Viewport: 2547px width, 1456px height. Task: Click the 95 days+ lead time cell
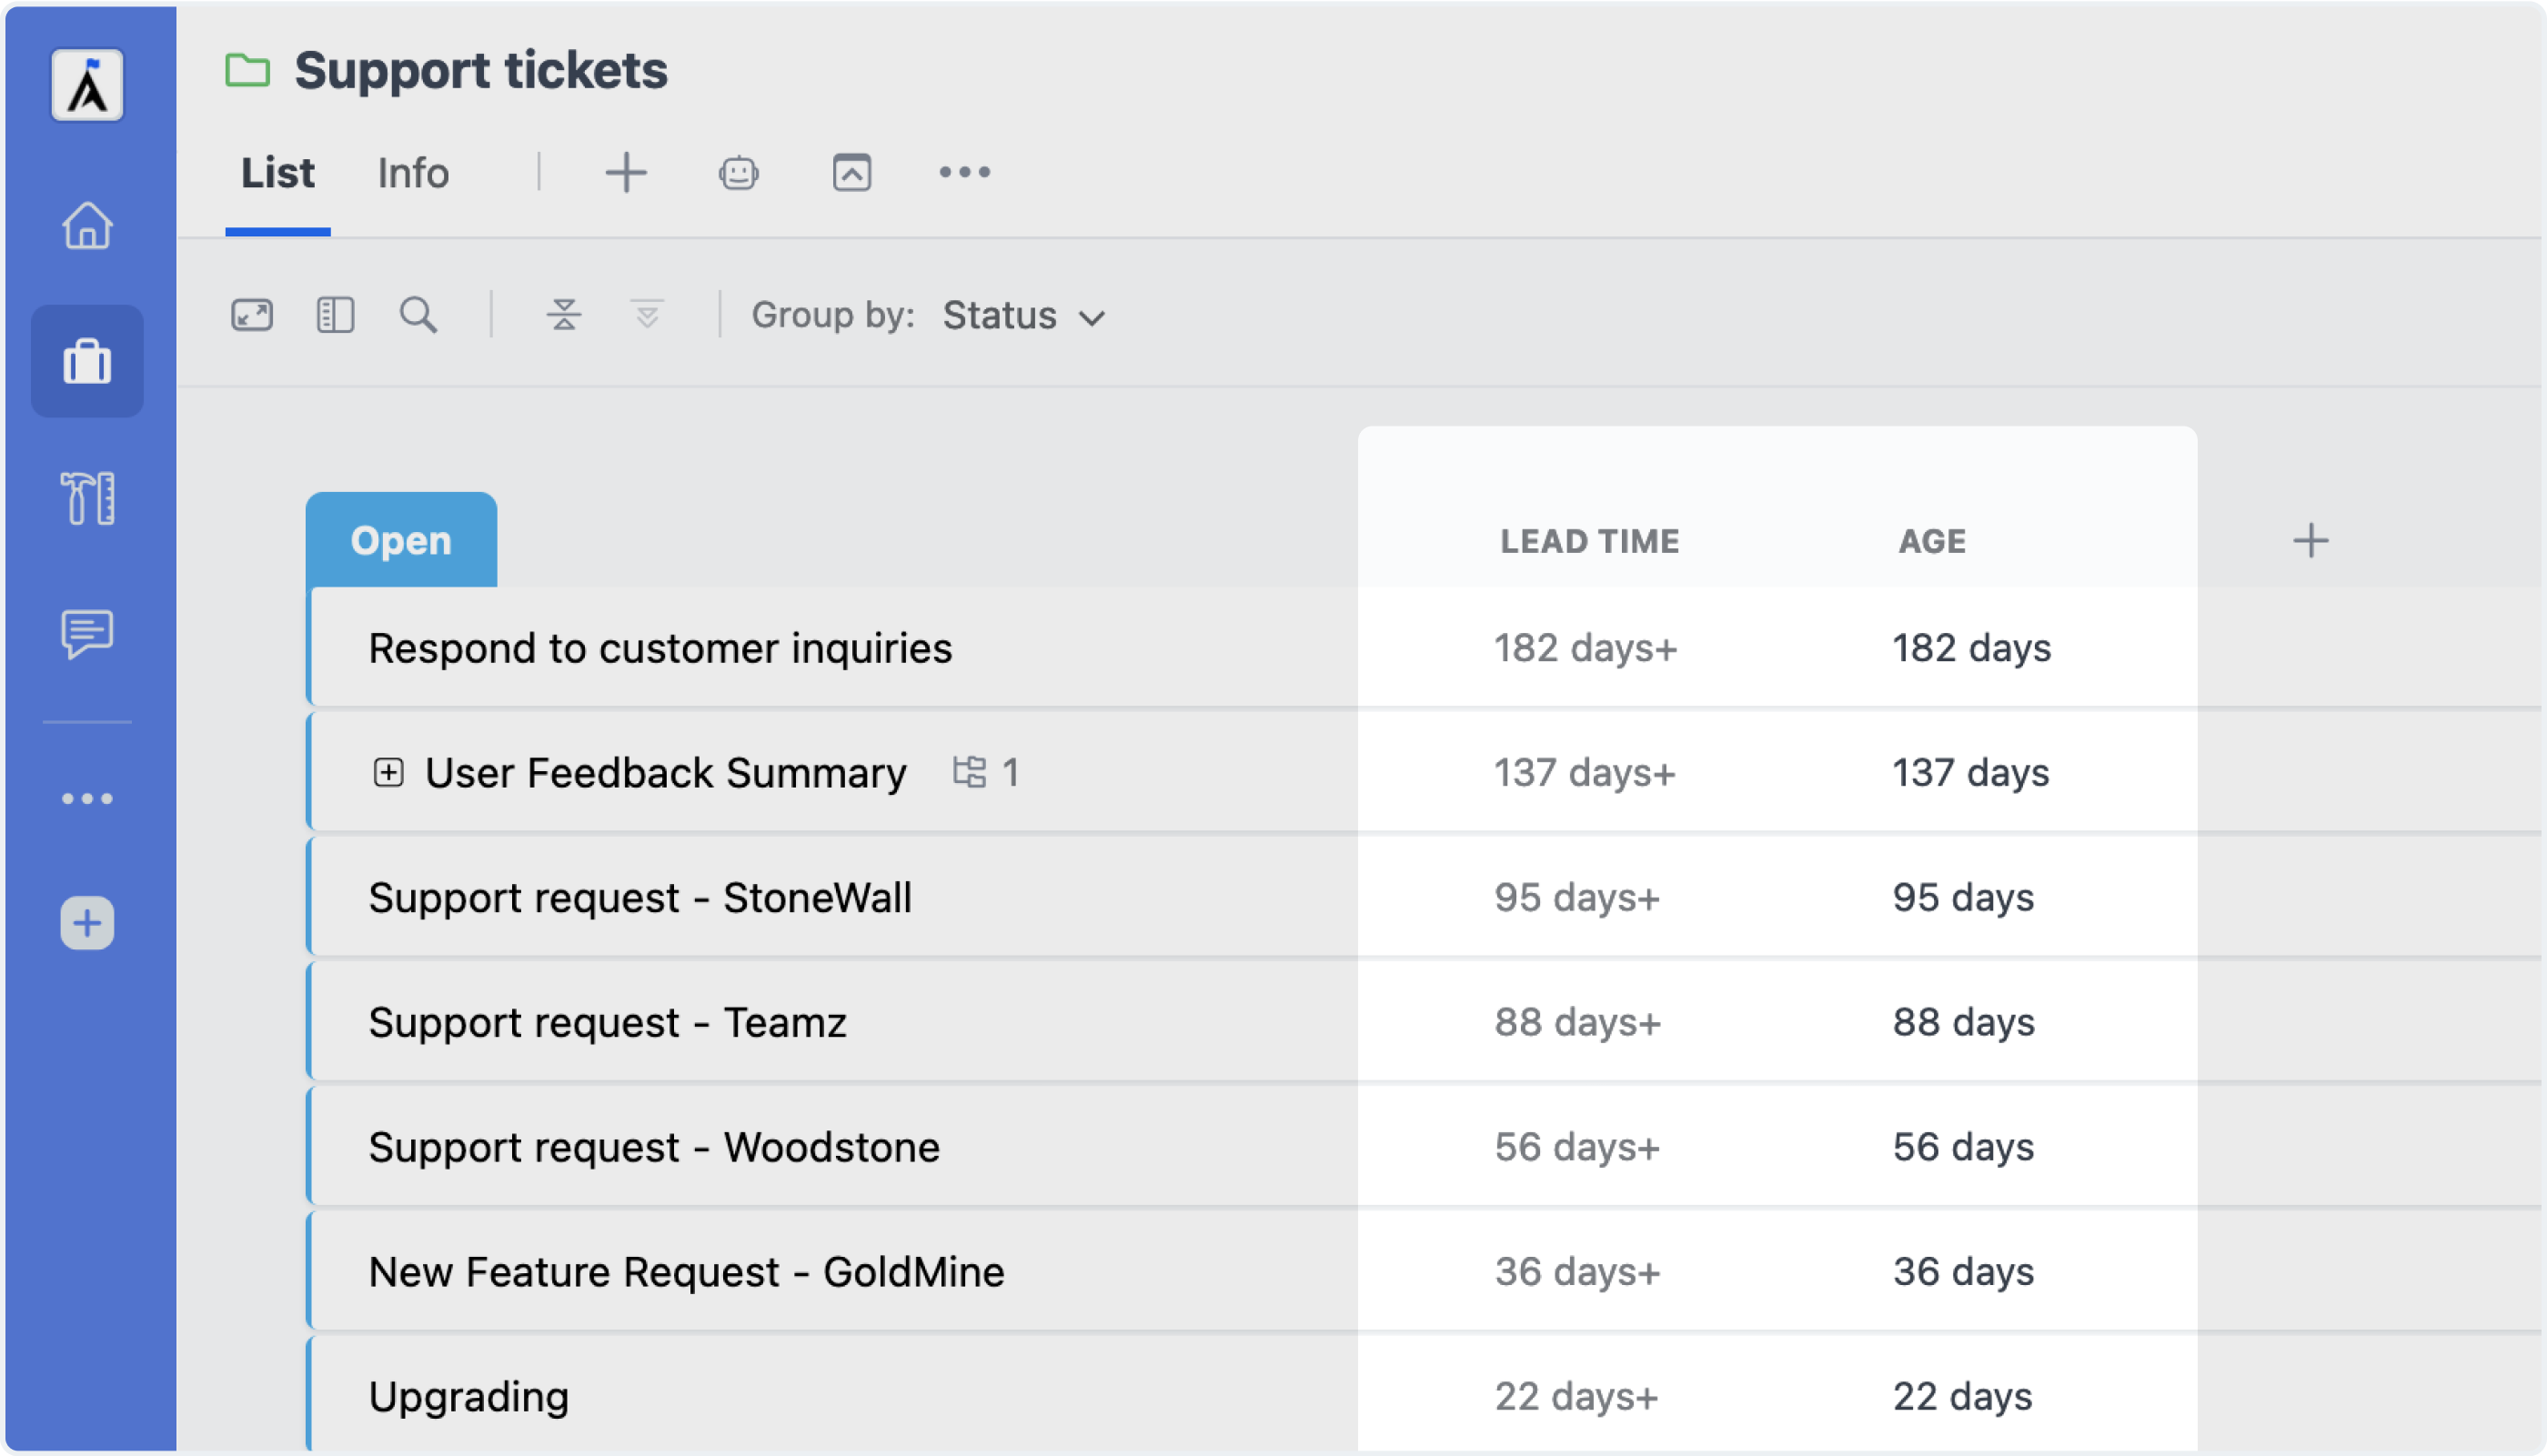click(x=1577, y=897)
